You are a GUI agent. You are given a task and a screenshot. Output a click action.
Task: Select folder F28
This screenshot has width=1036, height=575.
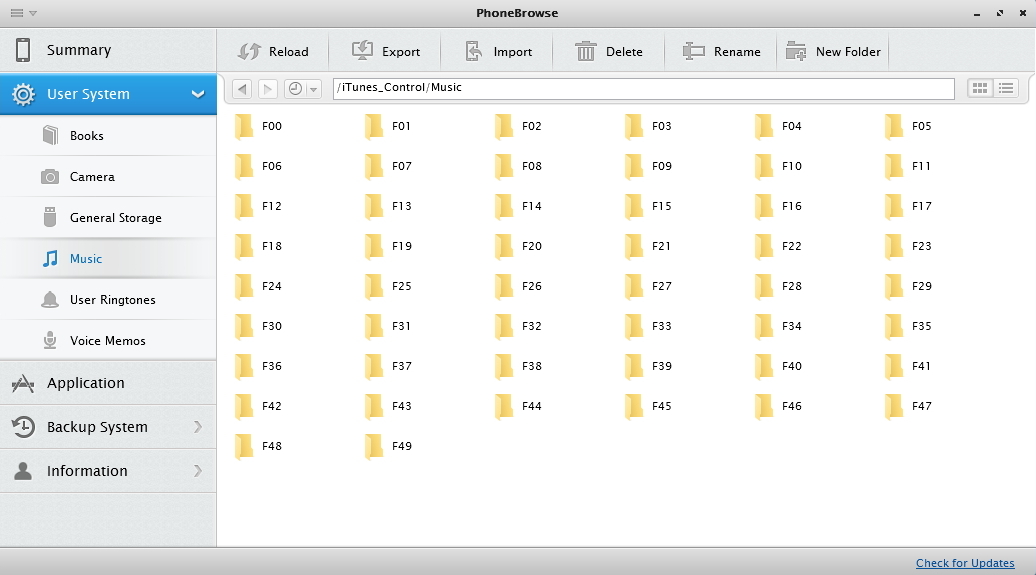tap(778, 286)
